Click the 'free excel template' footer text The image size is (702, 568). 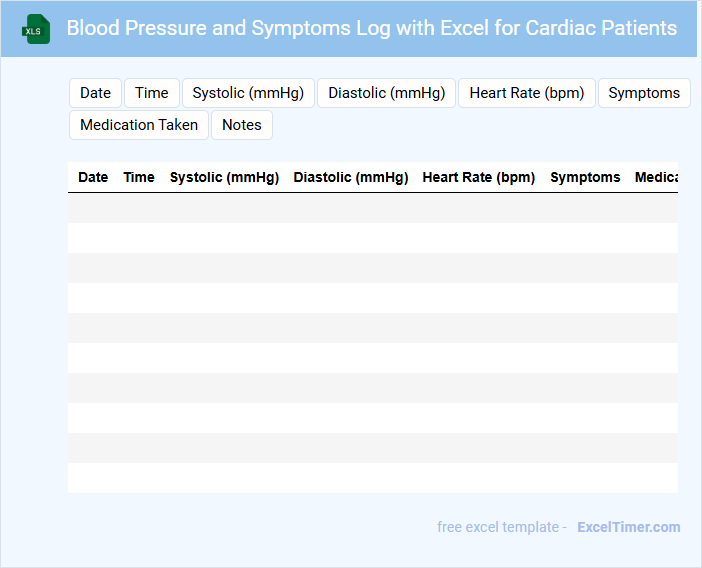click(x=501, y=527)
